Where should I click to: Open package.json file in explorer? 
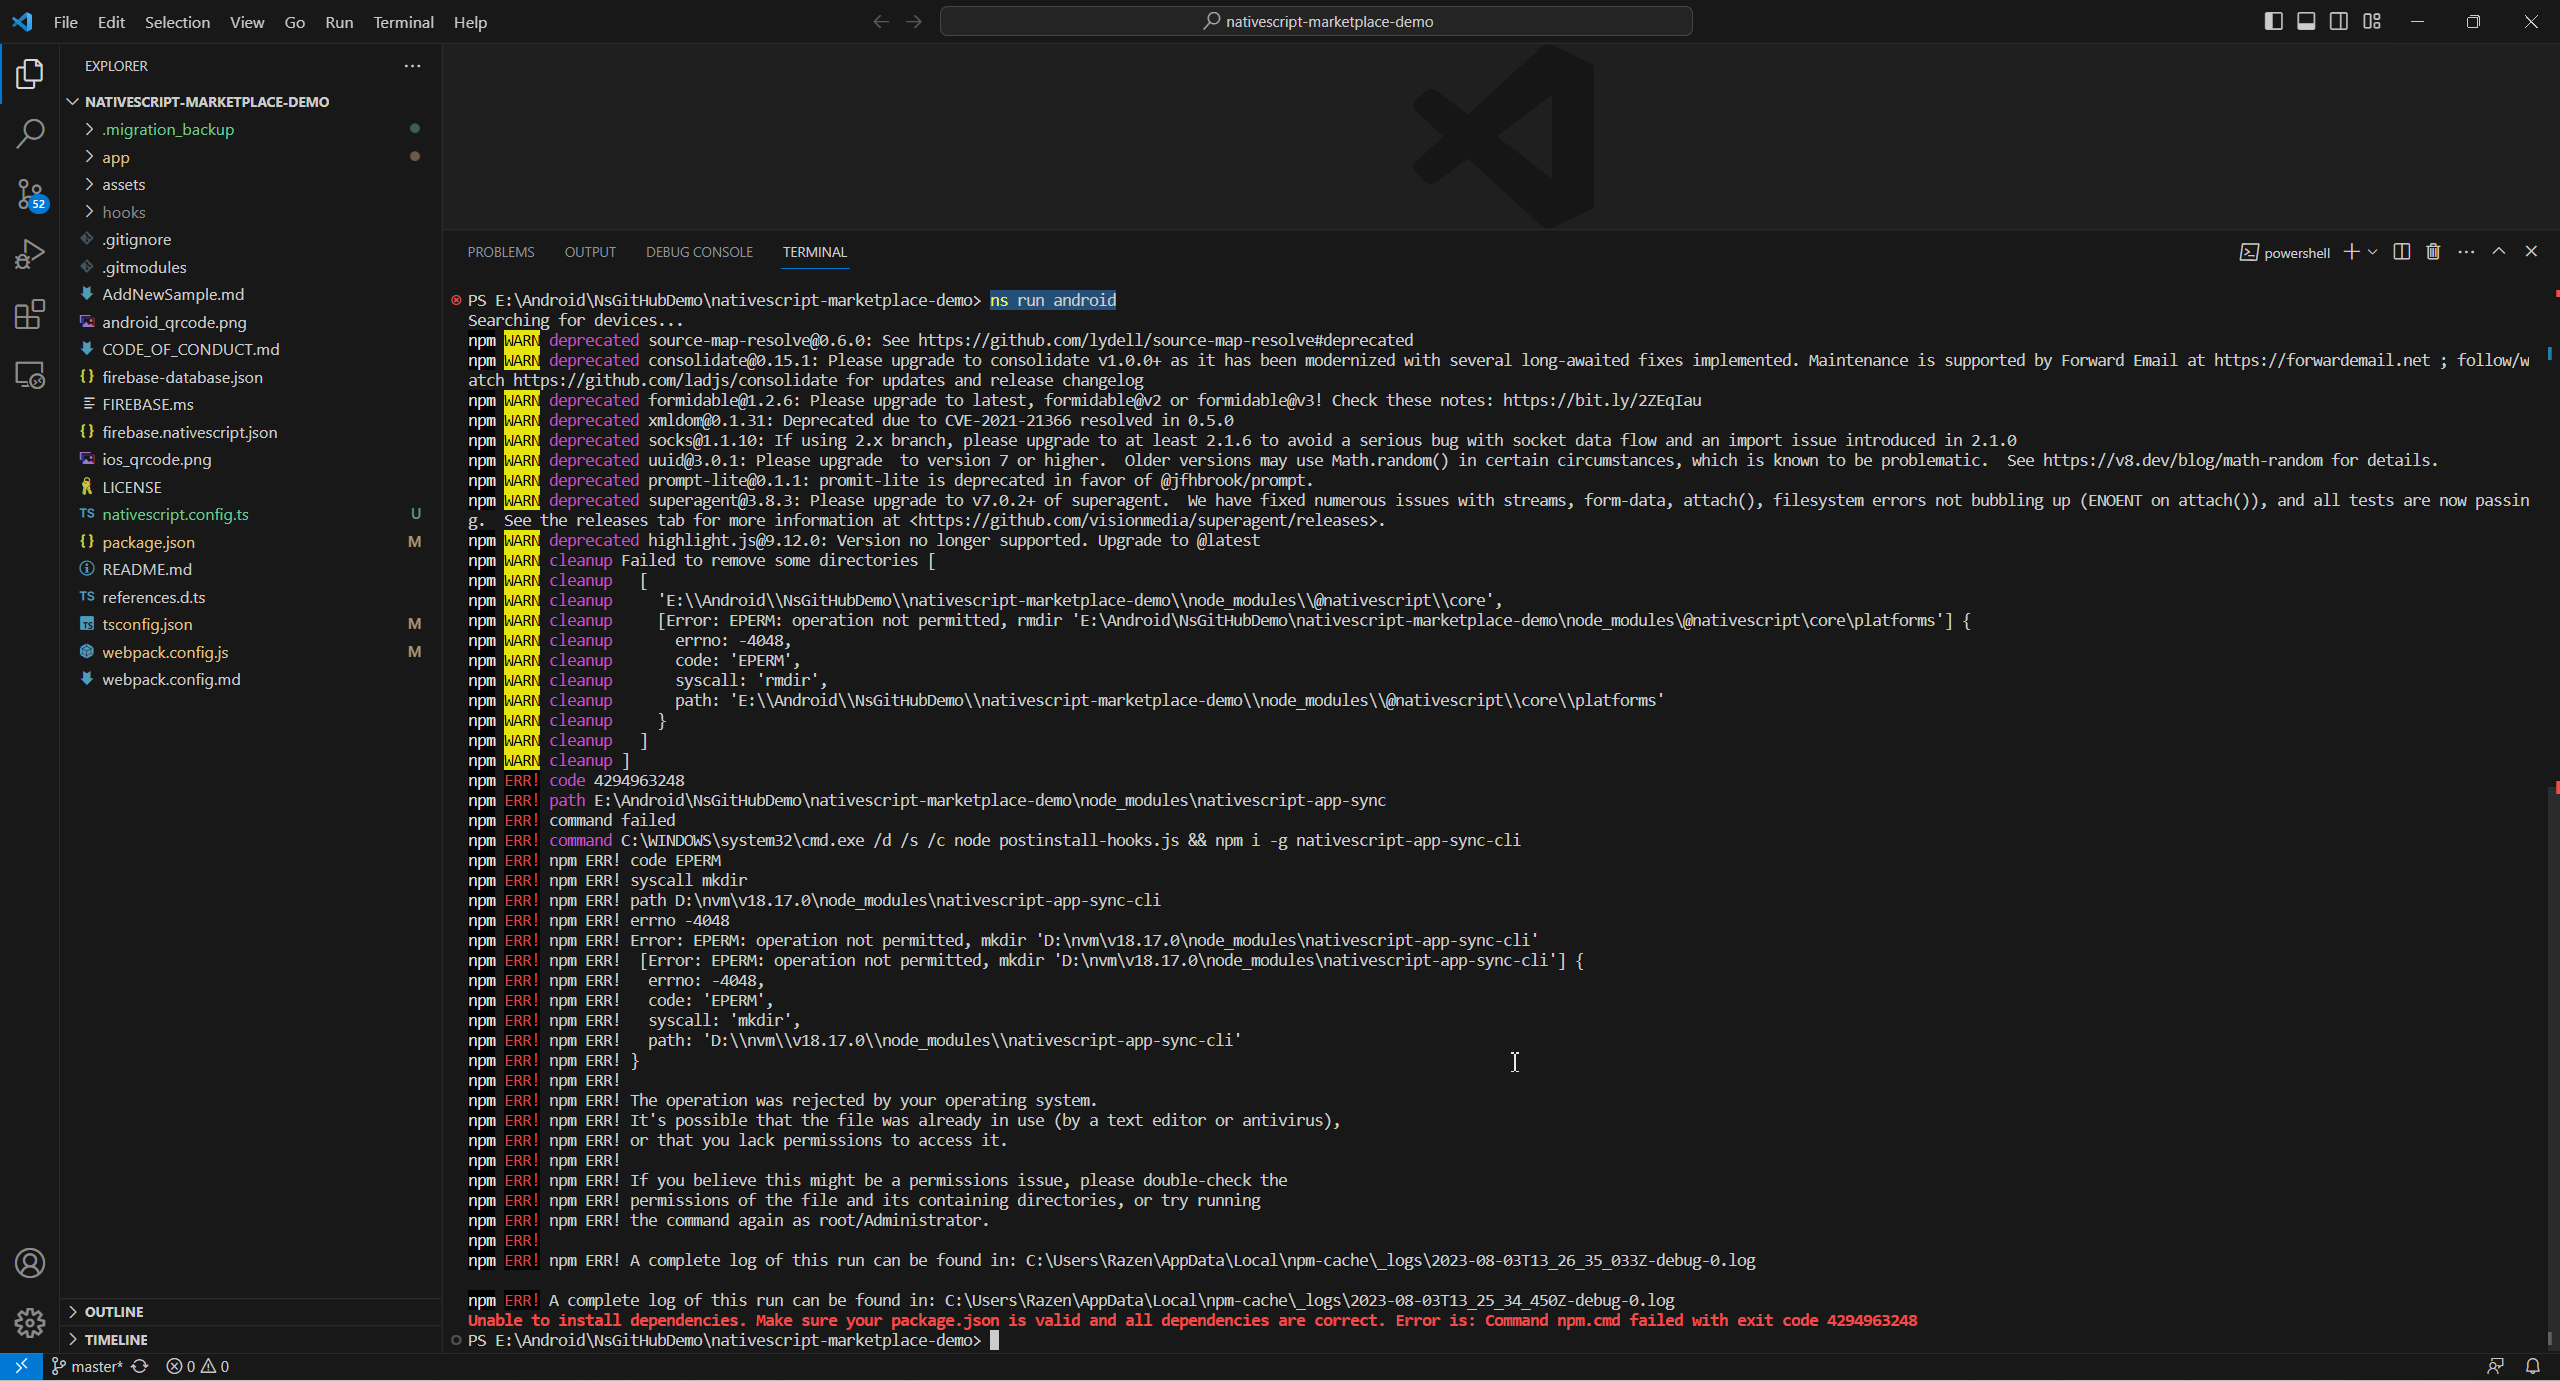click(148, 542)
